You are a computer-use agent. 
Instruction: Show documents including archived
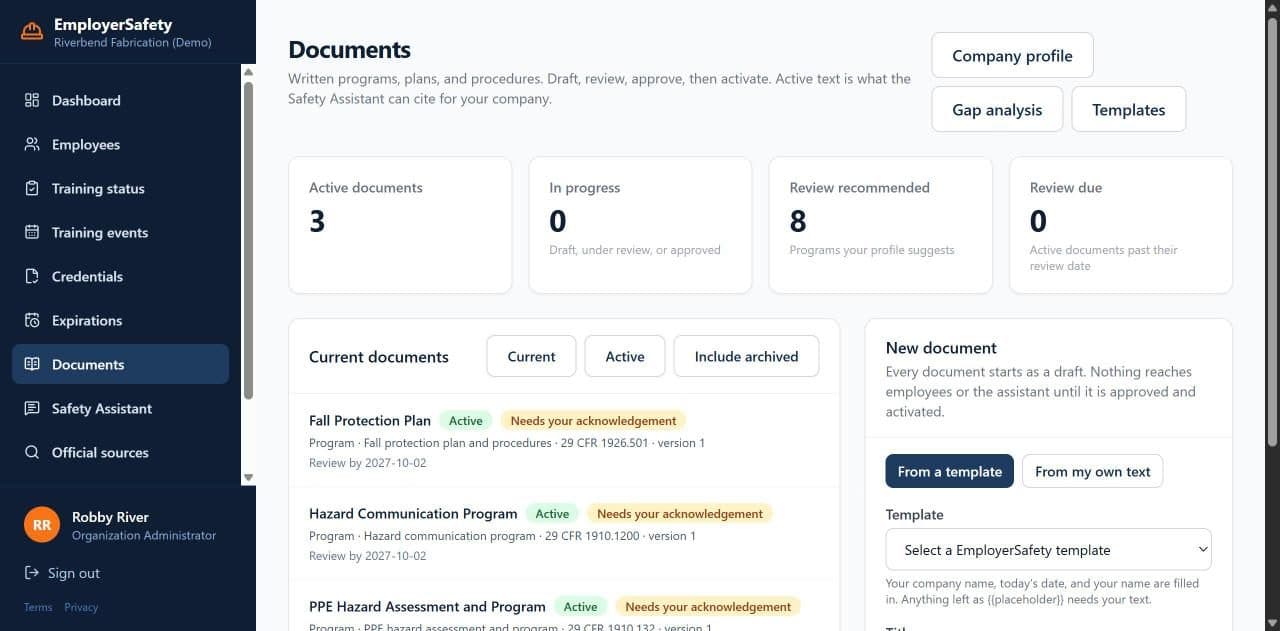coord(746,356)
